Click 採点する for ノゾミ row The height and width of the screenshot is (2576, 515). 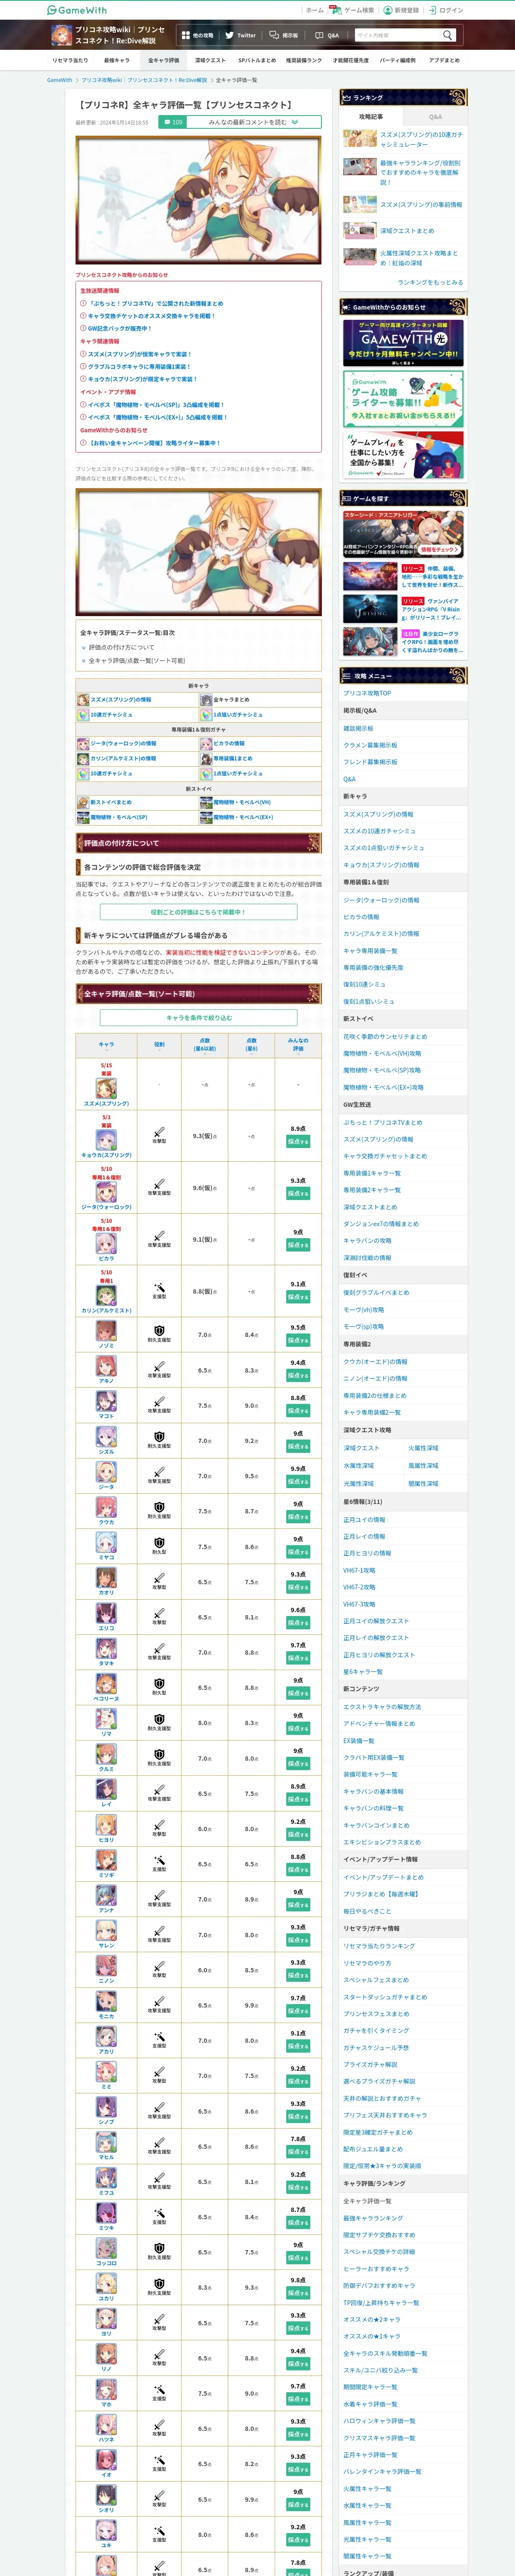[298, 1340]
